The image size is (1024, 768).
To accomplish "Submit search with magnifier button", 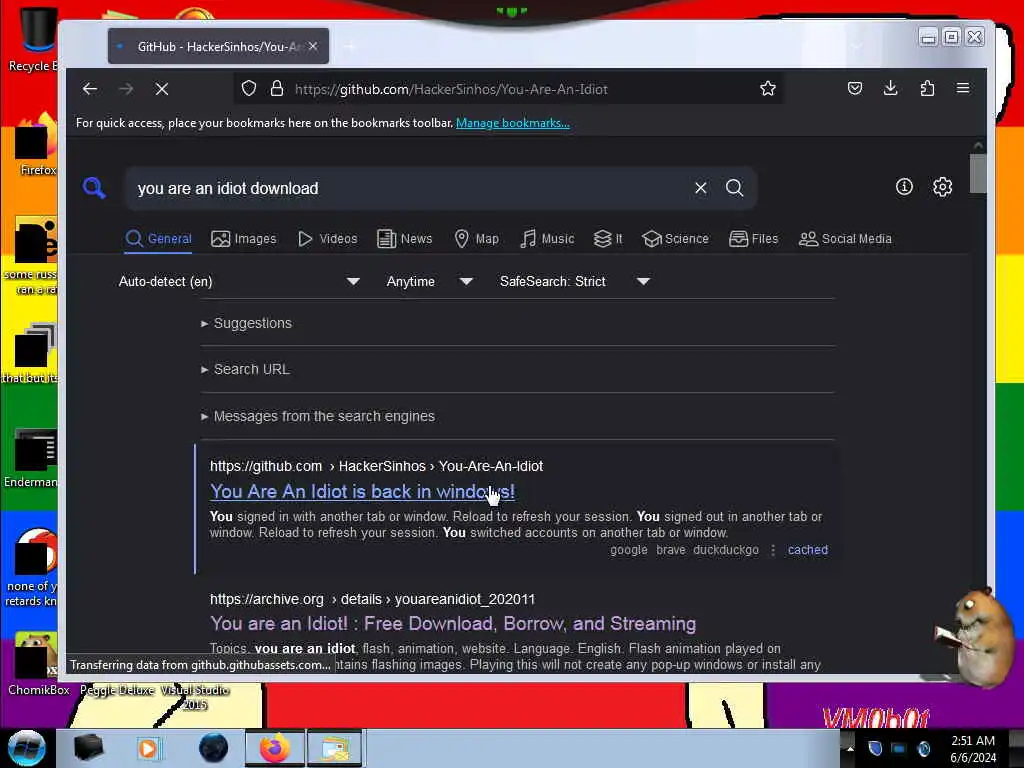I will pyautogui.click(x=735, y=188).
